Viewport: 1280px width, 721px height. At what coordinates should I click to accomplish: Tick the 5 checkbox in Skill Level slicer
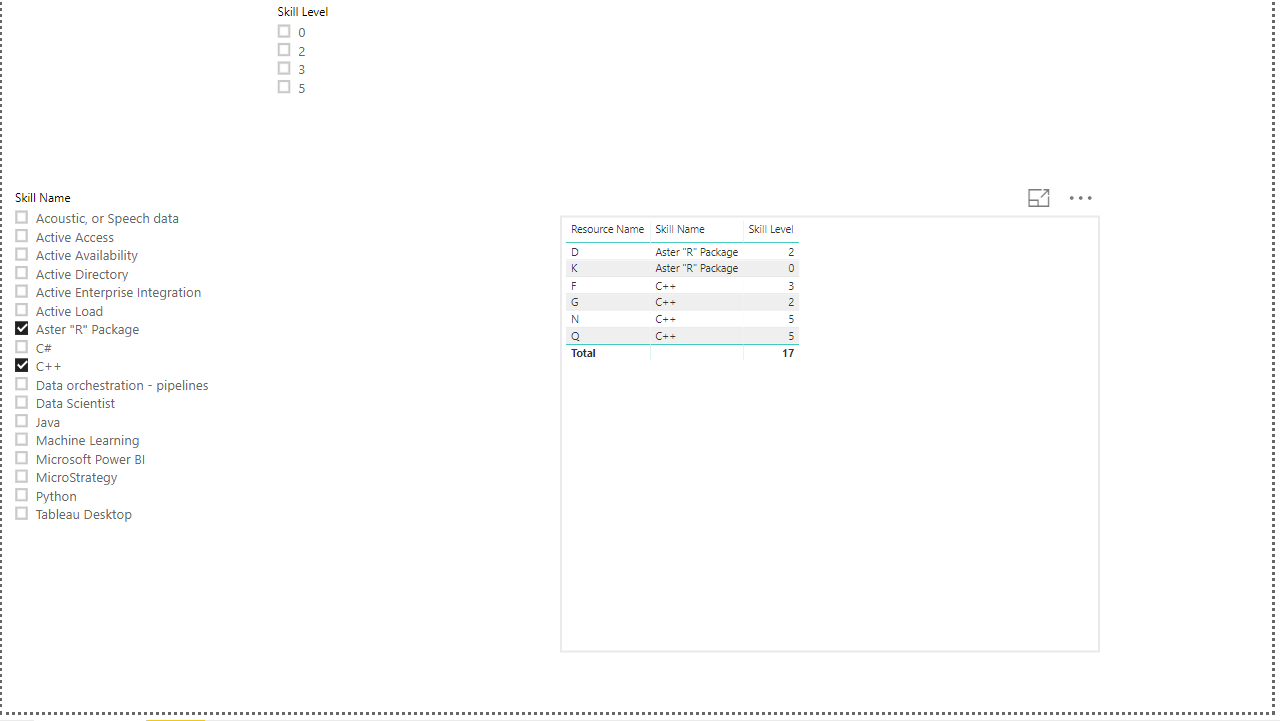point(284,87)
